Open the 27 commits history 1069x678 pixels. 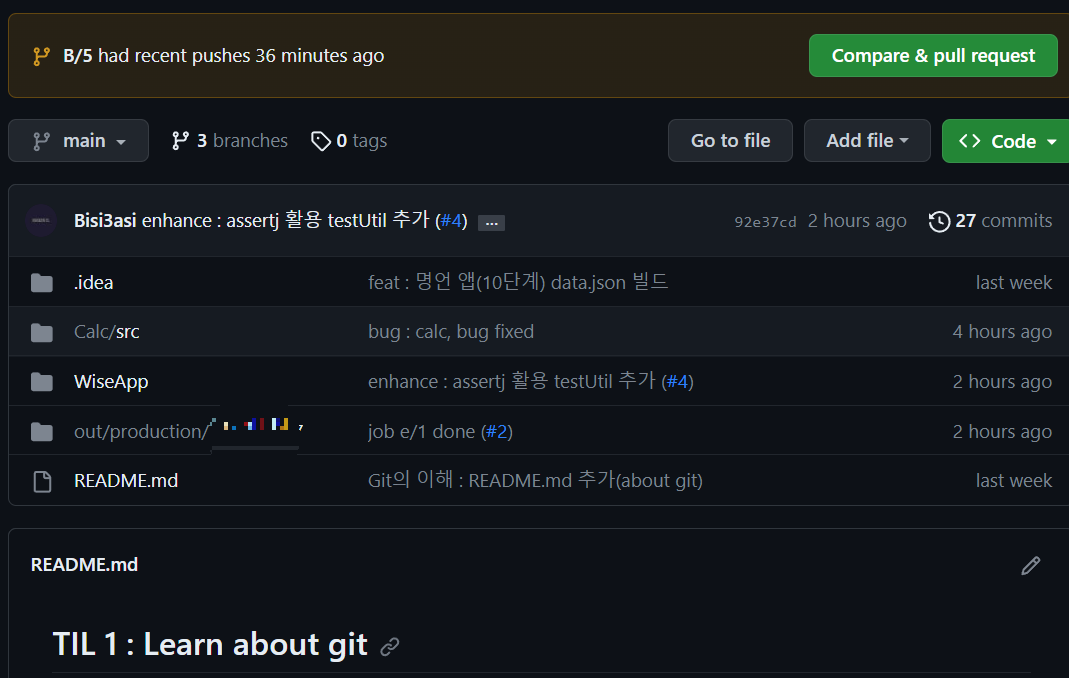990,220
